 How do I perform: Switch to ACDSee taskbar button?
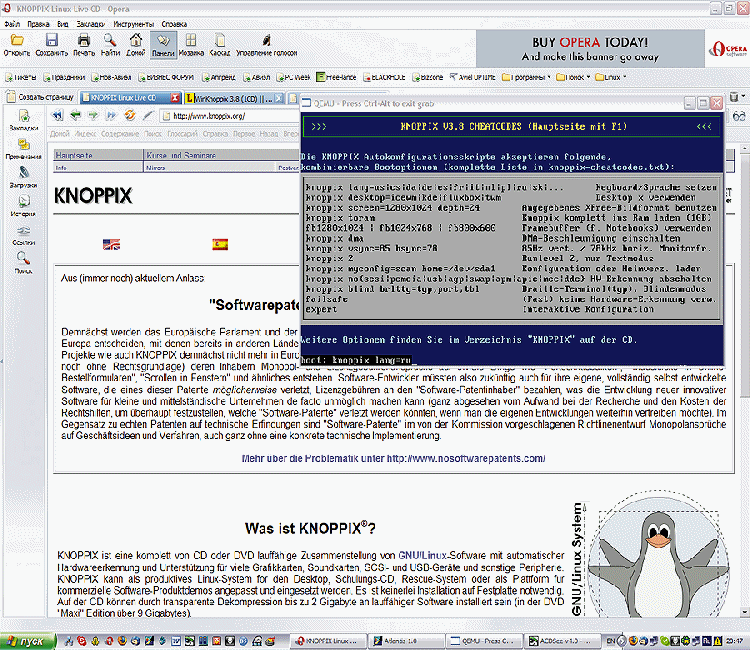point(562,641)
